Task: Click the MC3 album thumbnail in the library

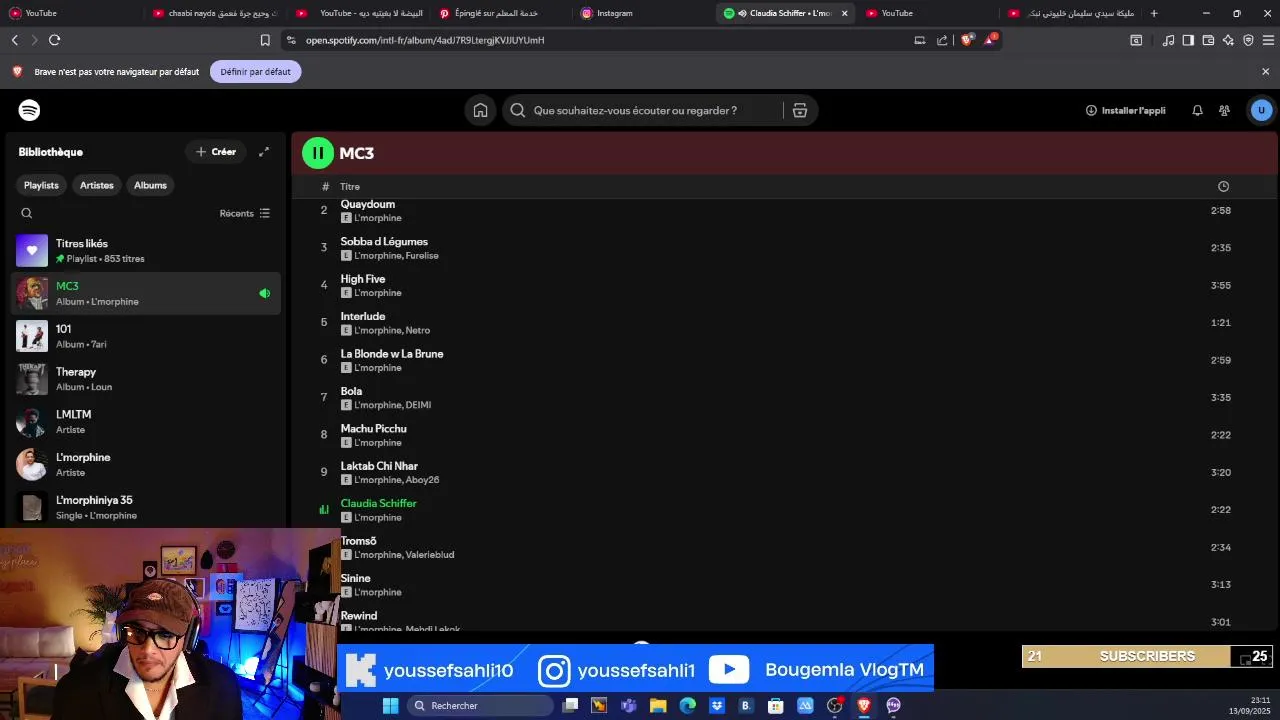Action: tap(32, 294)
